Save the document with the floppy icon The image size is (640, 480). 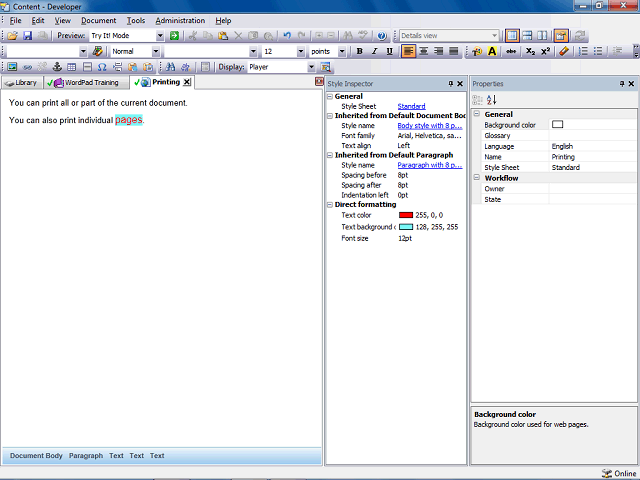(x=27, y=36)
